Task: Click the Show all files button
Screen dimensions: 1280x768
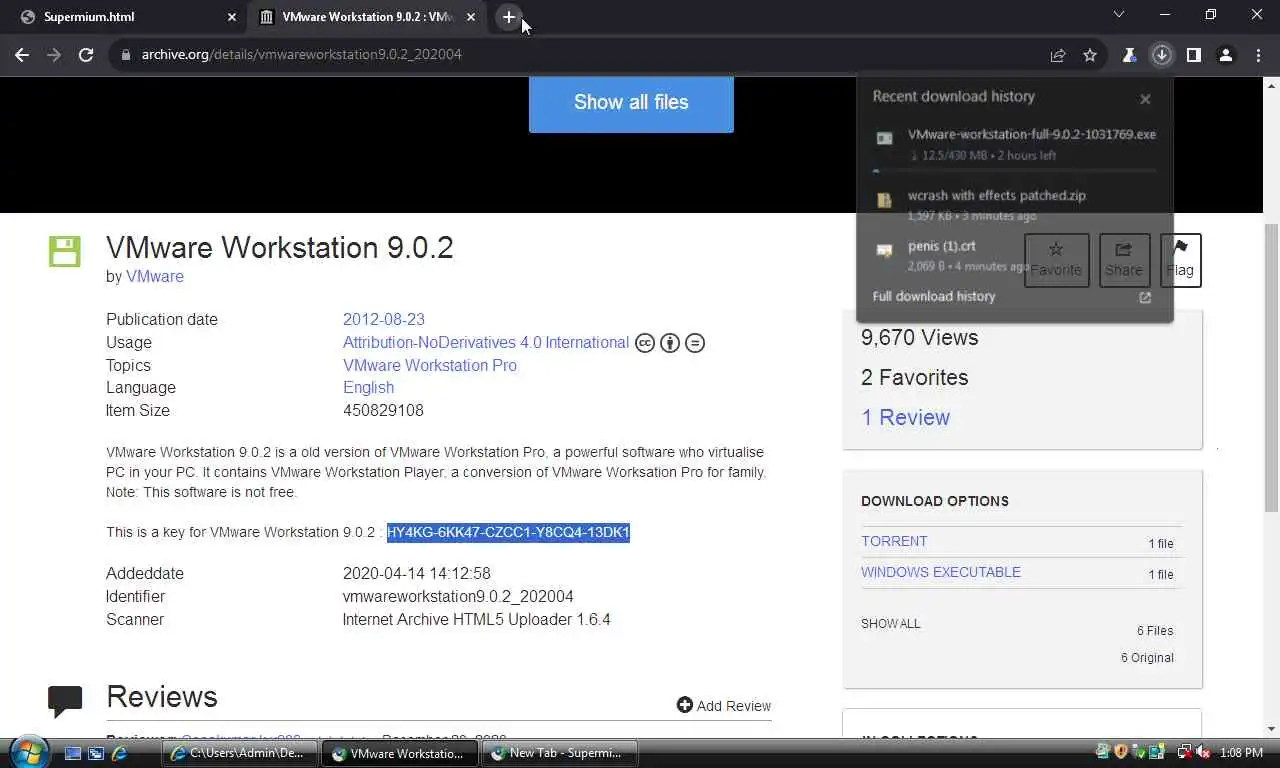Action: click(631, 102)
